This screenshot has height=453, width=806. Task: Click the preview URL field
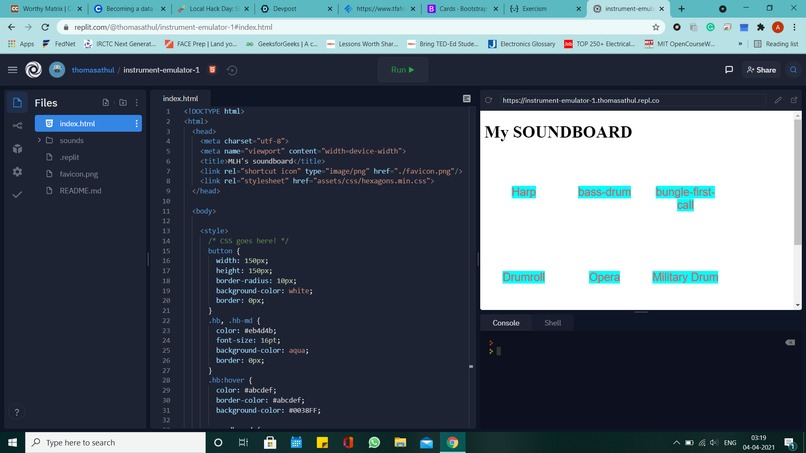(632, 100)
